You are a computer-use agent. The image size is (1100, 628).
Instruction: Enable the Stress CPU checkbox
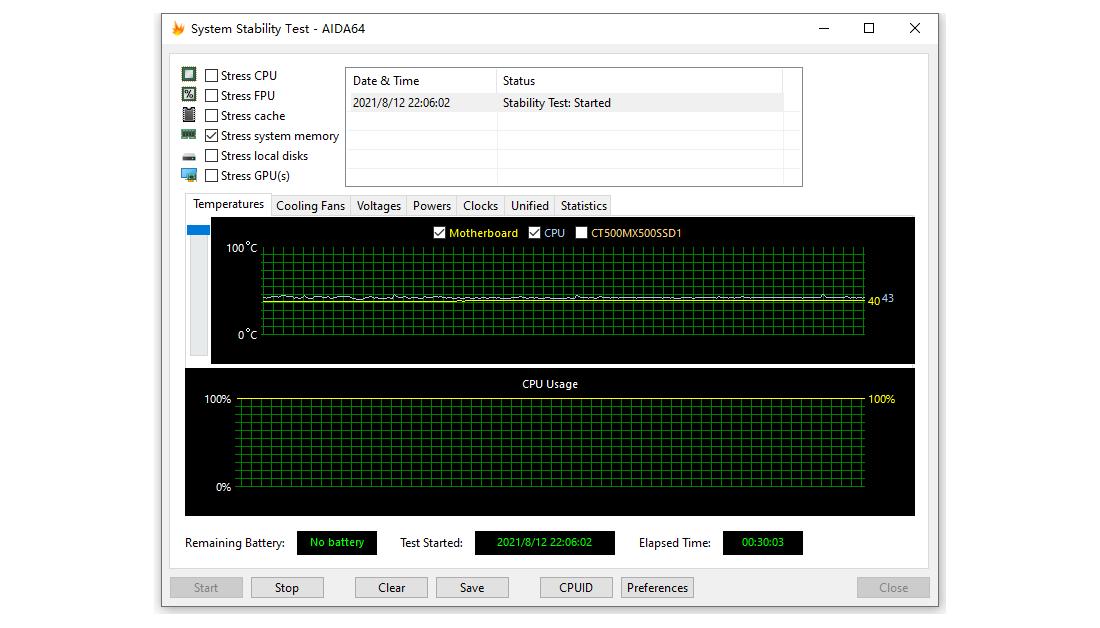211,75
